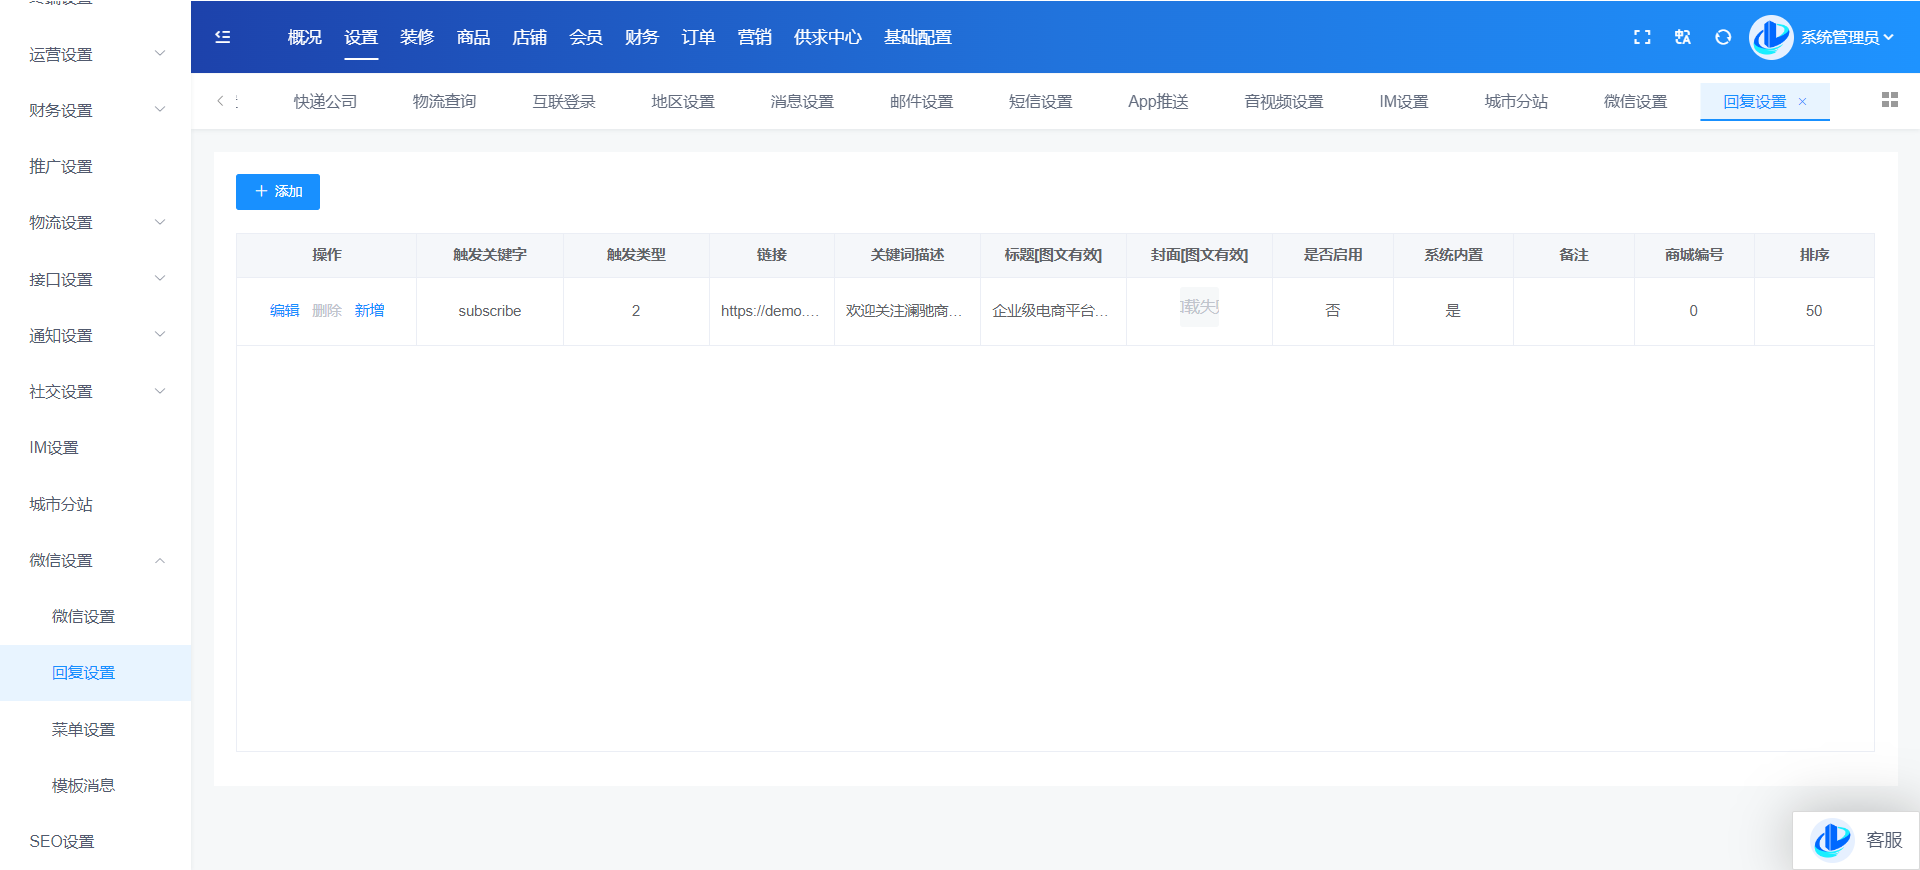Open the 客服 support widget
This screenshot has height=870, width=1920.
coord(1857,840)
